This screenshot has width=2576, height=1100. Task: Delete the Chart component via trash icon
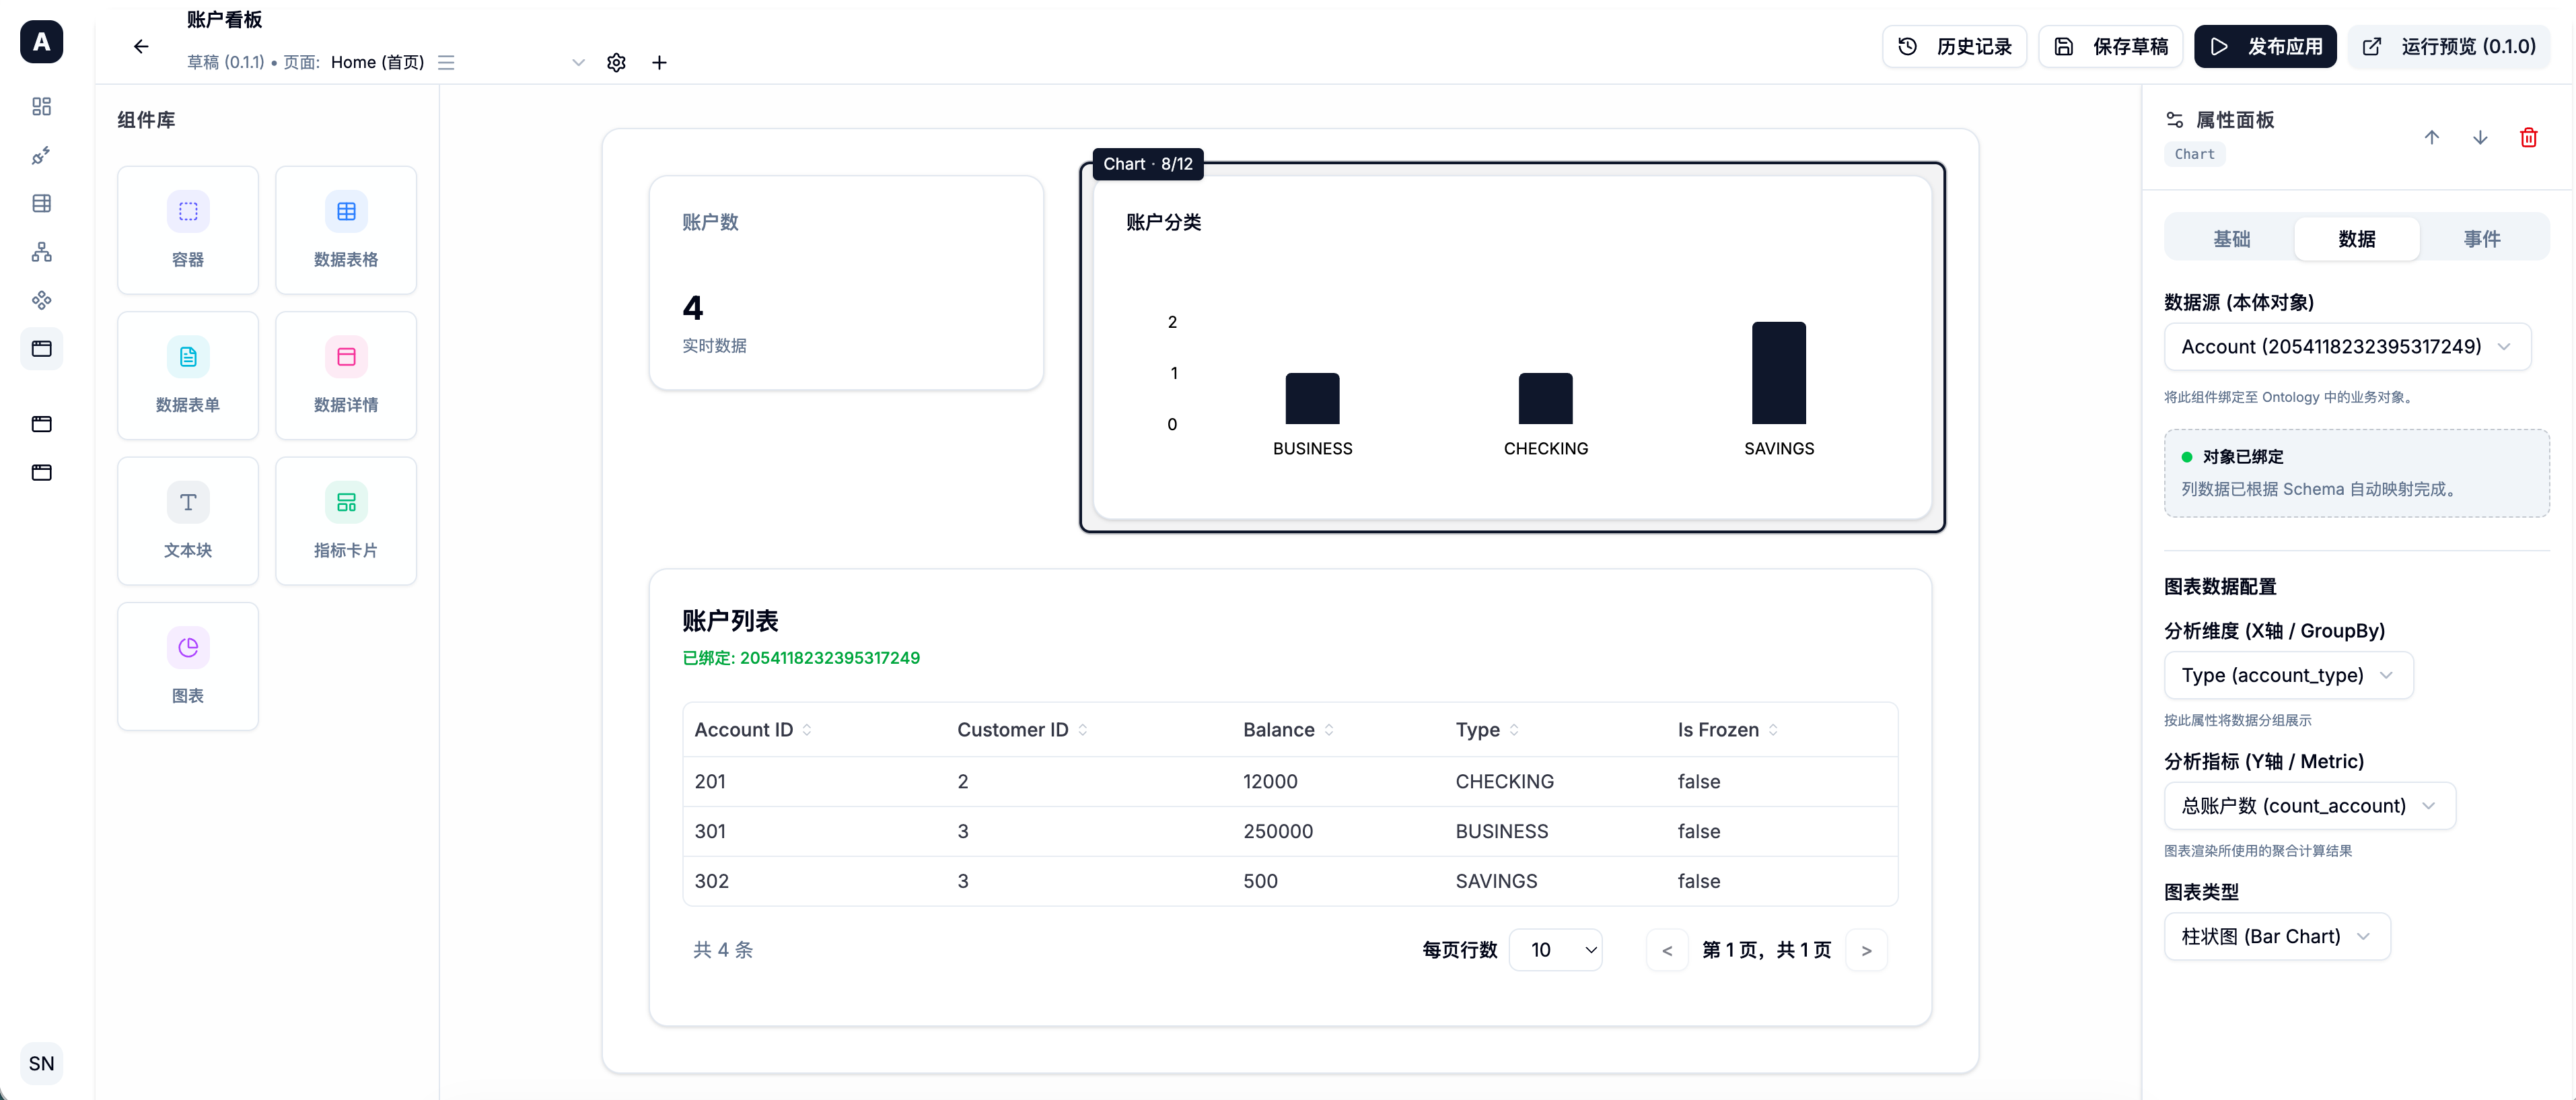pos(2528,137)
